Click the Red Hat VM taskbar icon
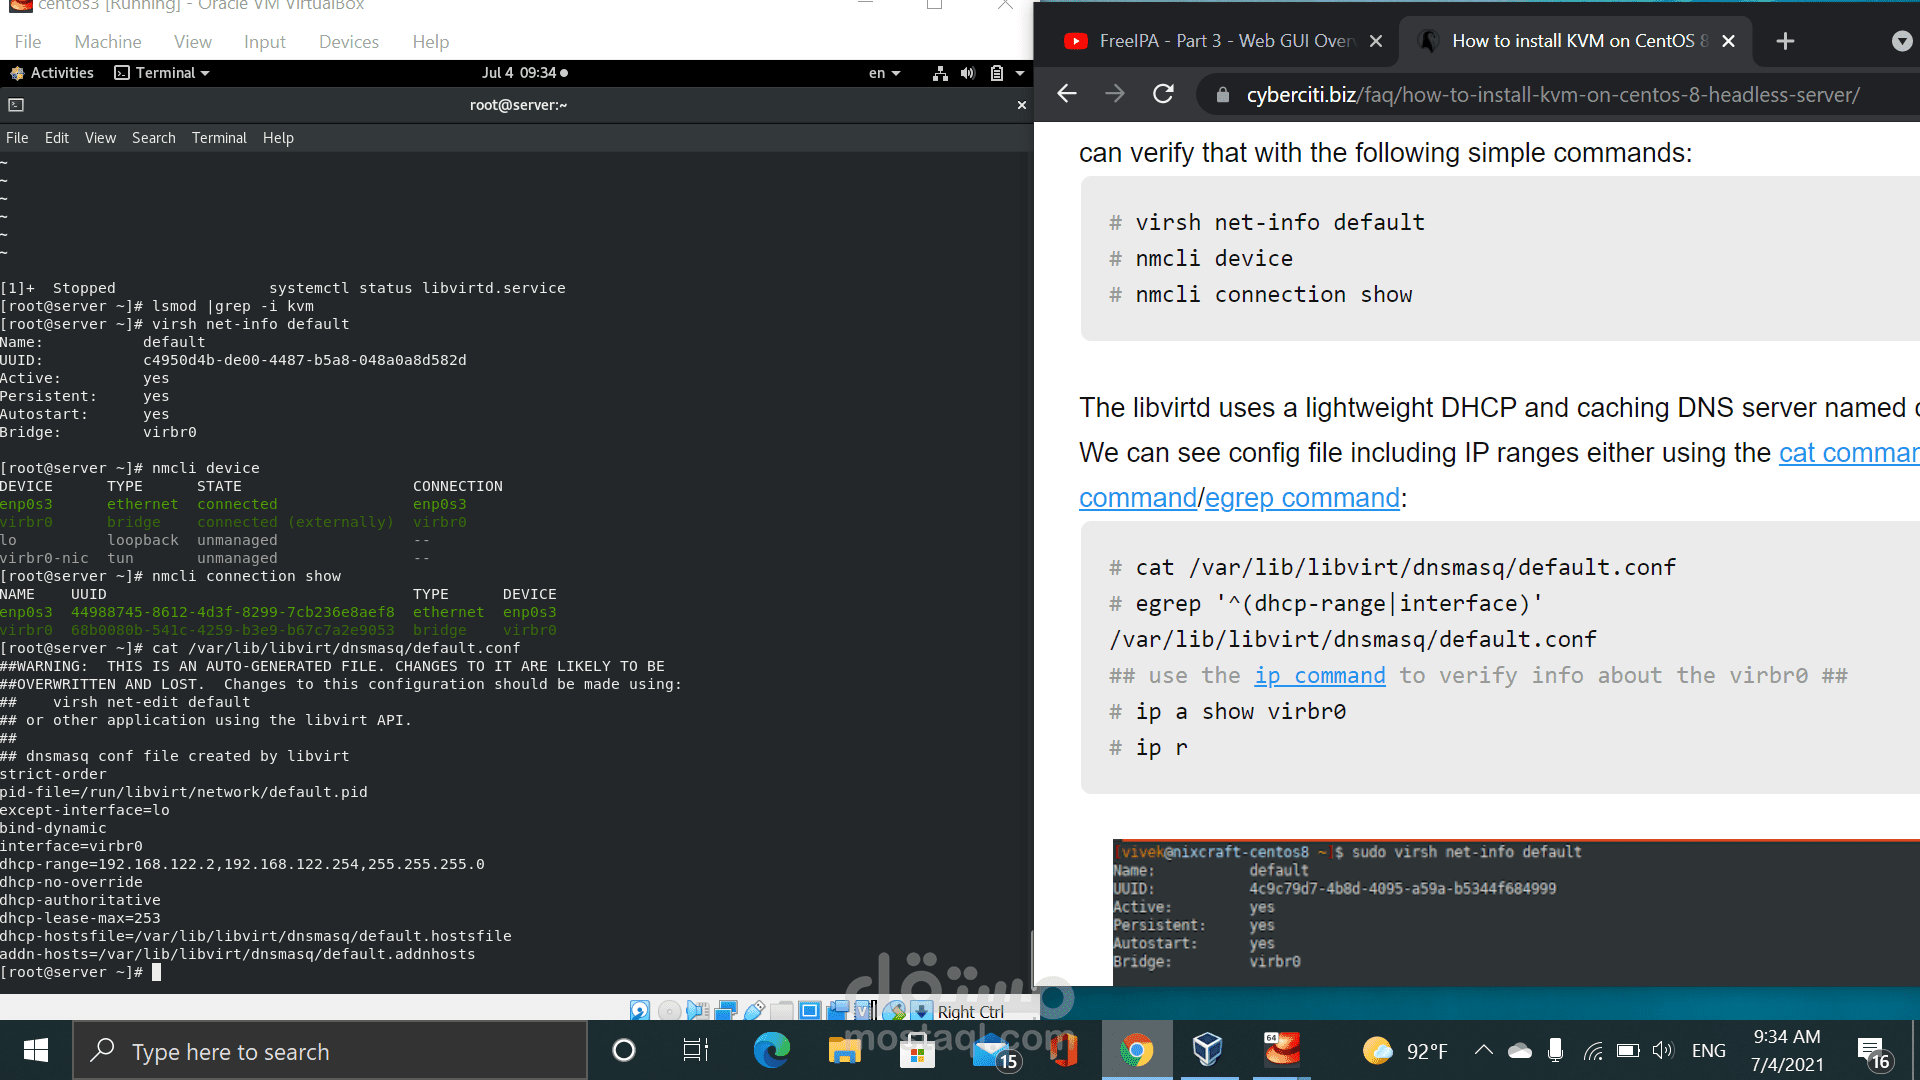1920x1080 pixels. [x=1281, y=1050]
